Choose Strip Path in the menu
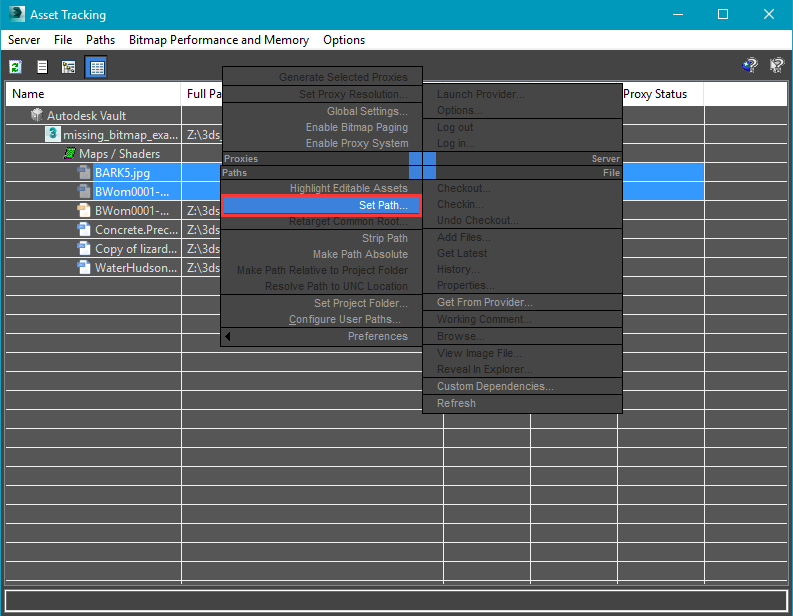 click(x=384, y=238)
